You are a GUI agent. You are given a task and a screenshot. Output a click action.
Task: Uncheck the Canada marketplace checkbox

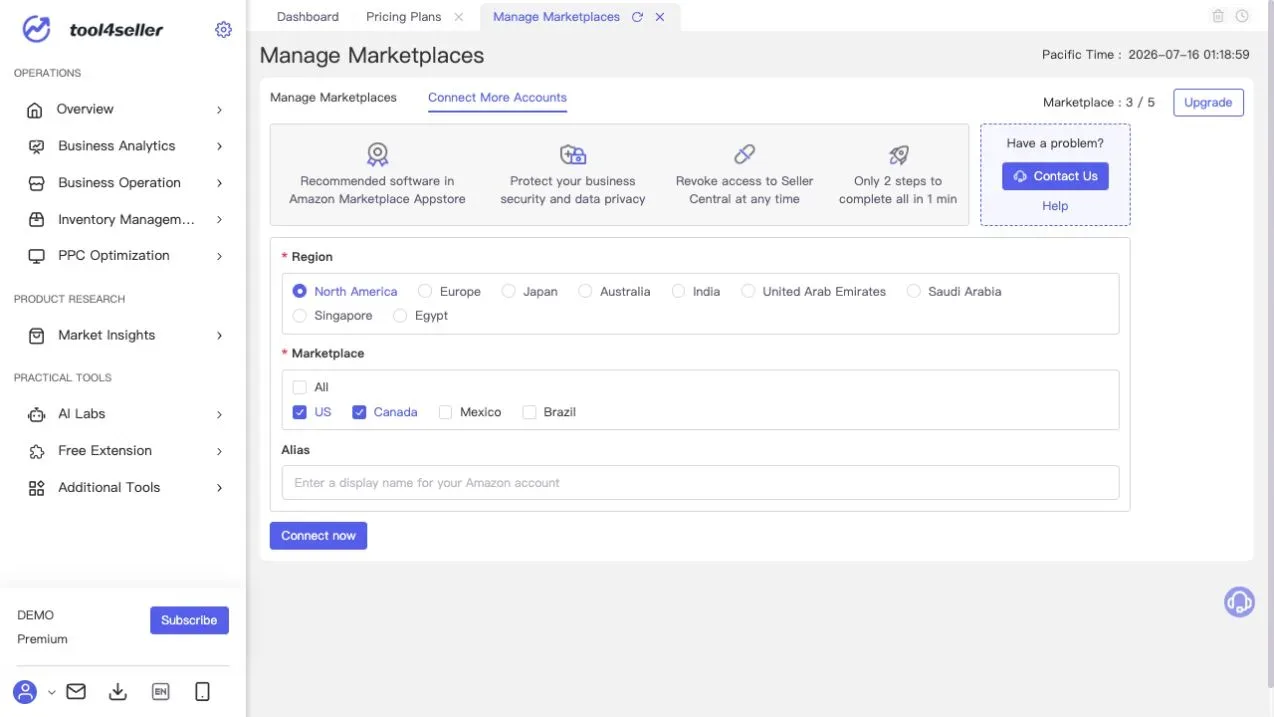coord(359,412)
